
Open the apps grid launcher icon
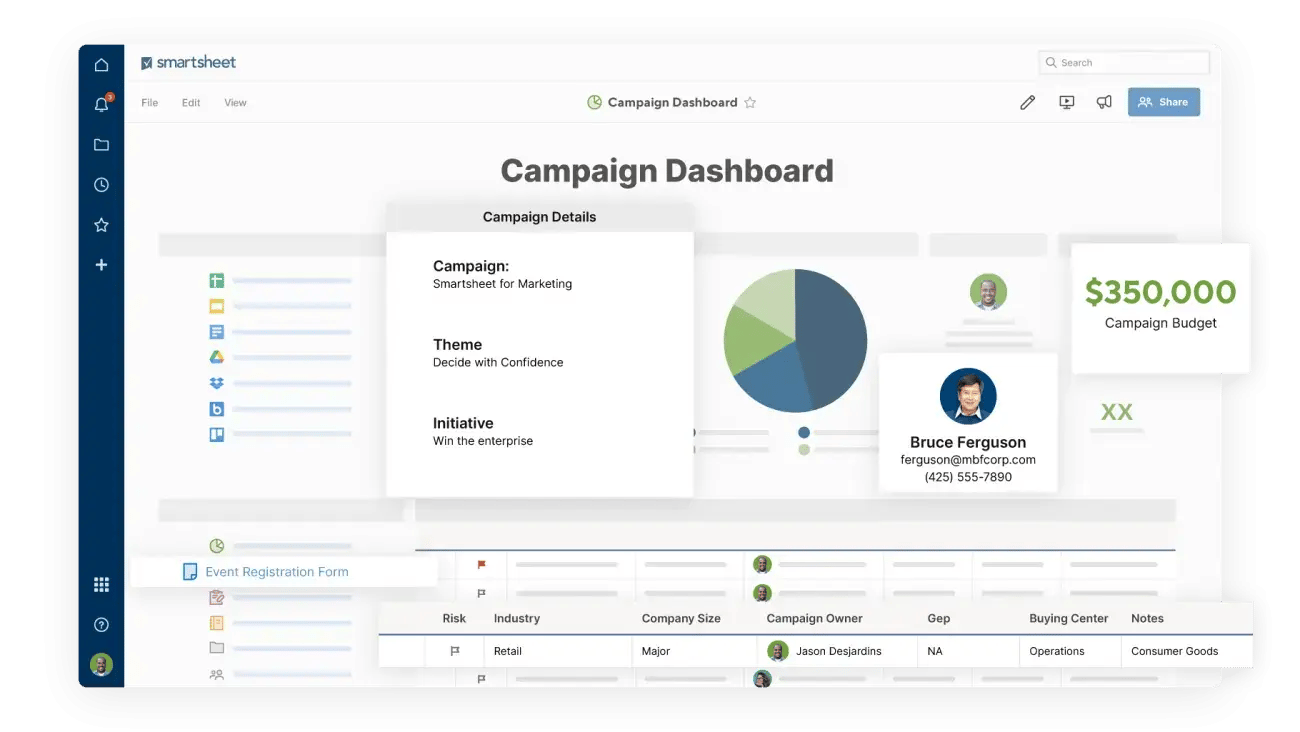(101, 585)
